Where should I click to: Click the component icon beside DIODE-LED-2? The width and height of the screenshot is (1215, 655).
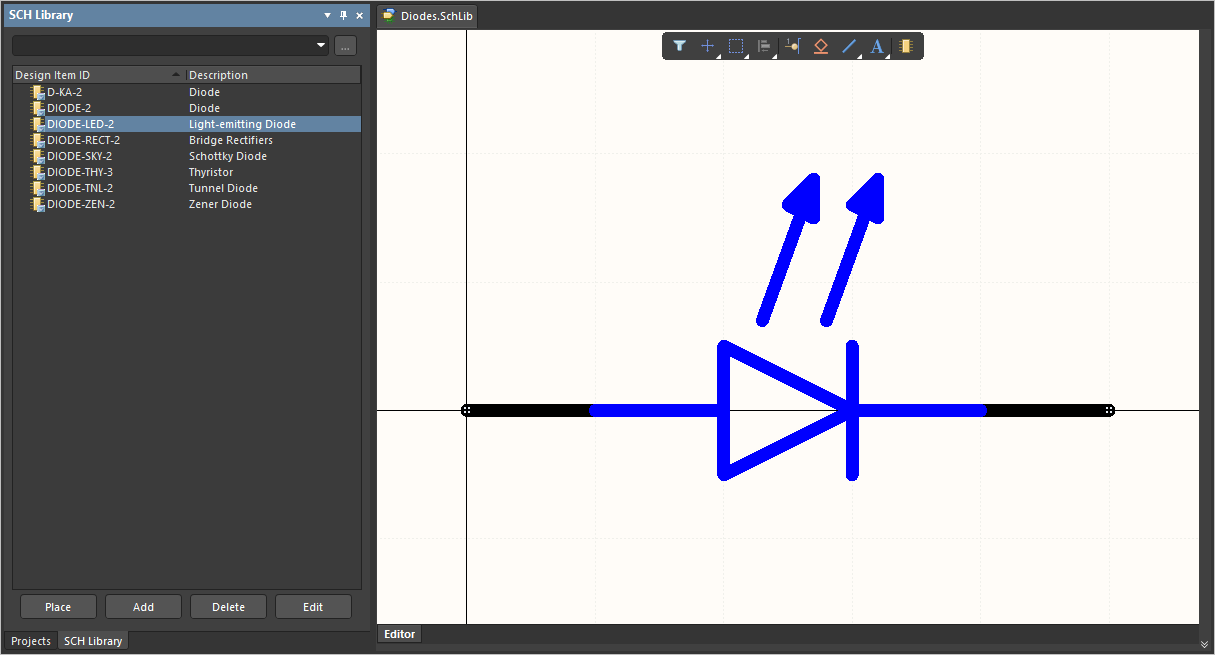[38, 124]
